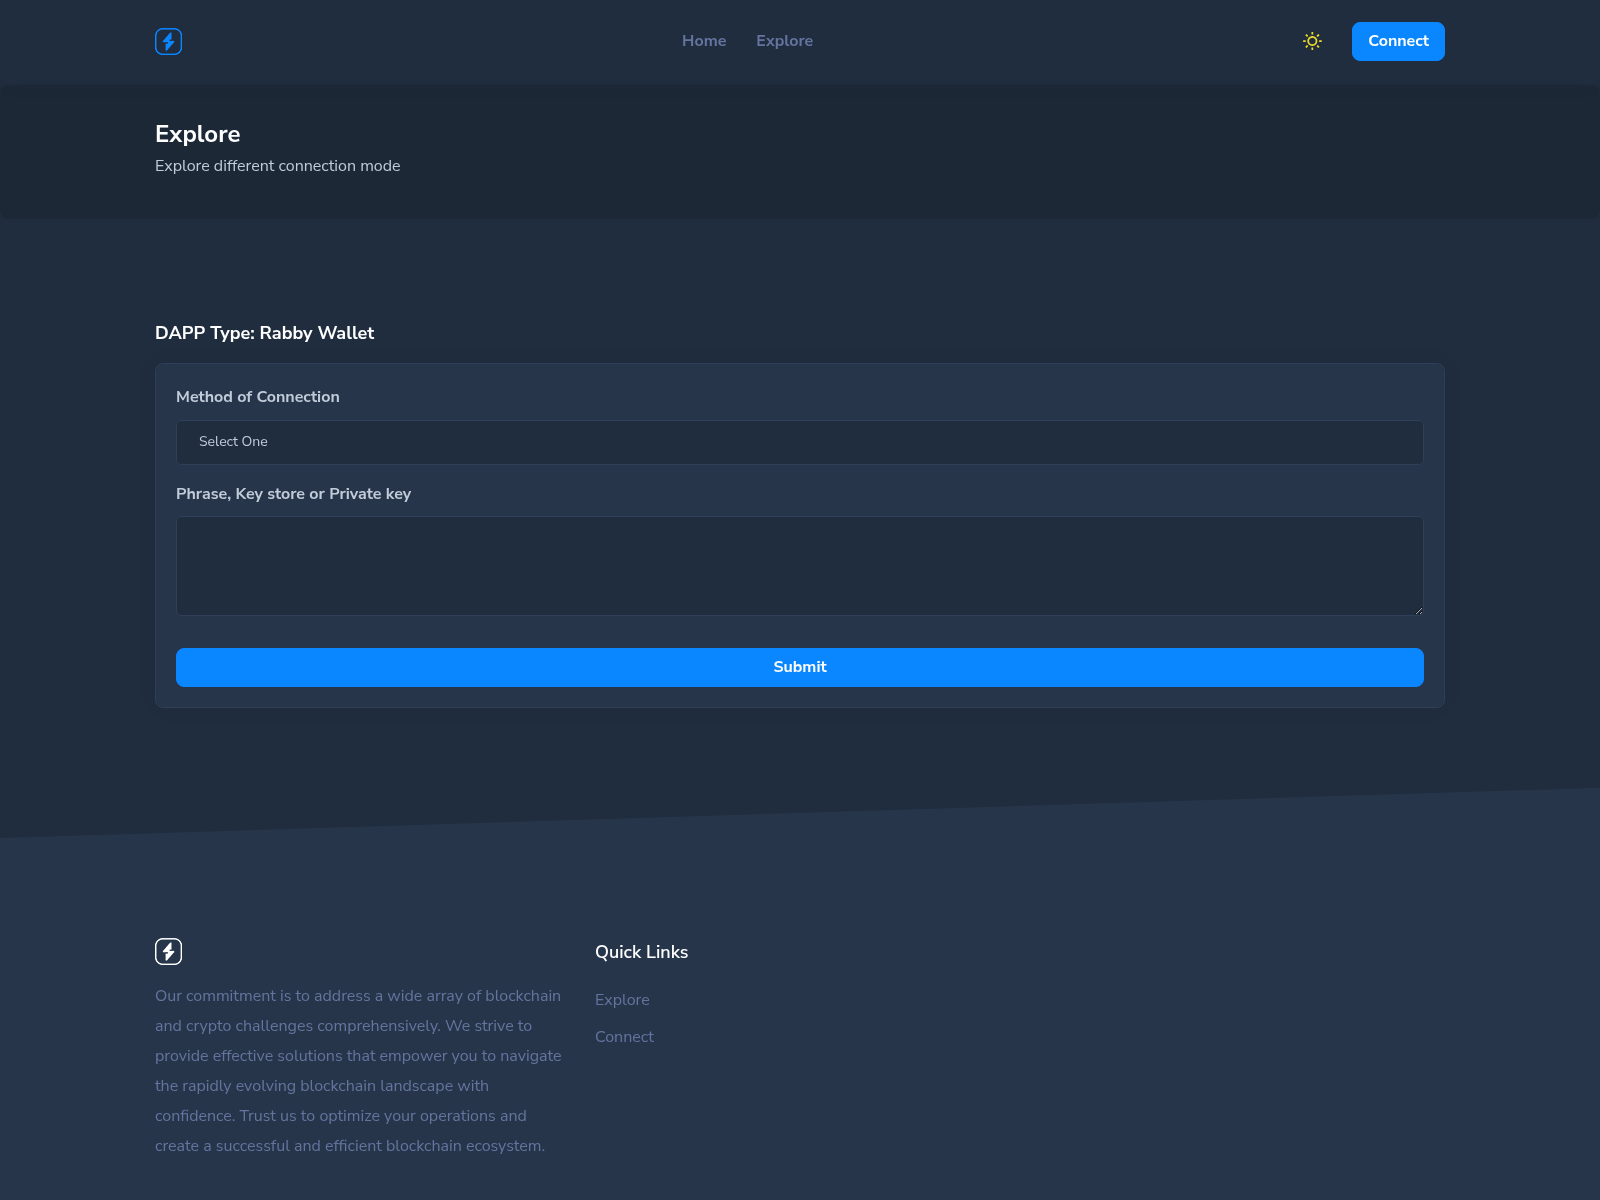The width and height of the screenshot is (1600, 1200).
Task: Click the 'Quick Links' heading
Action: (x=641, y=952)
